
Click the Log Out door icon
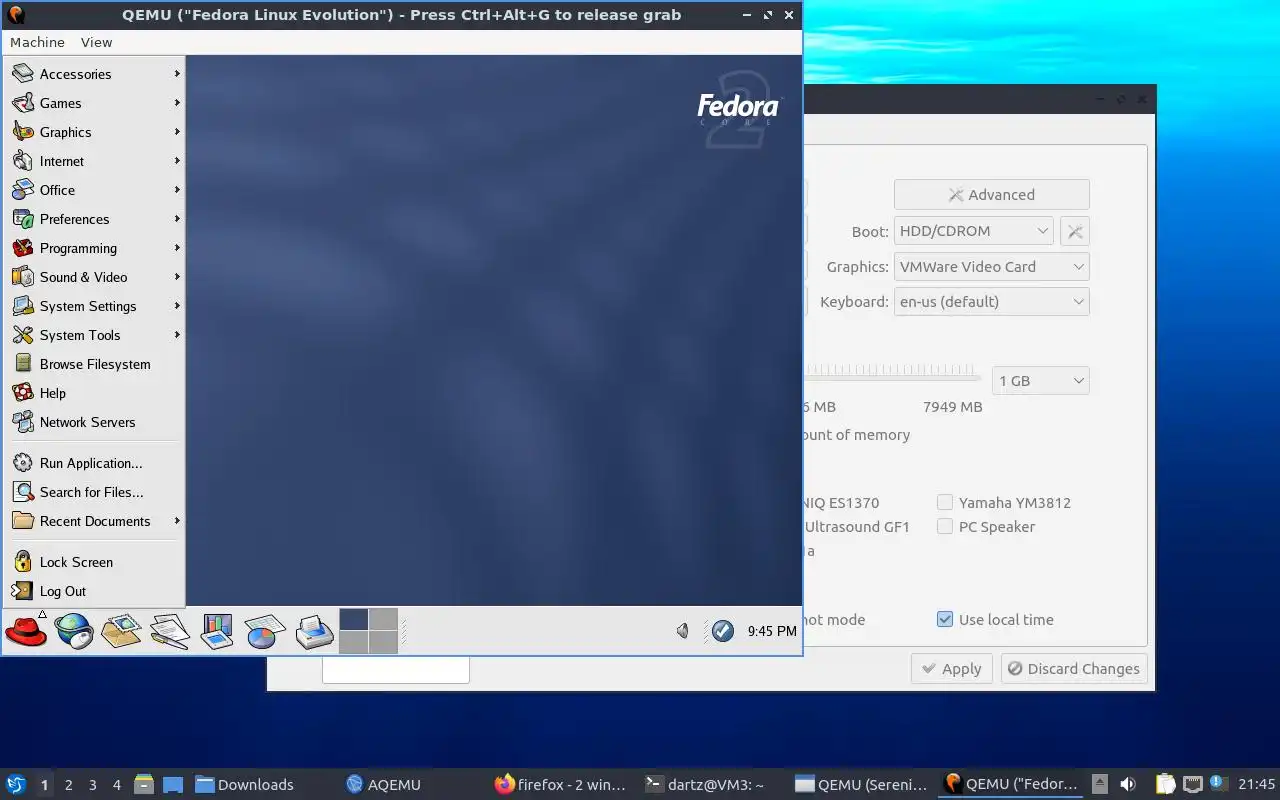(23, 591)
